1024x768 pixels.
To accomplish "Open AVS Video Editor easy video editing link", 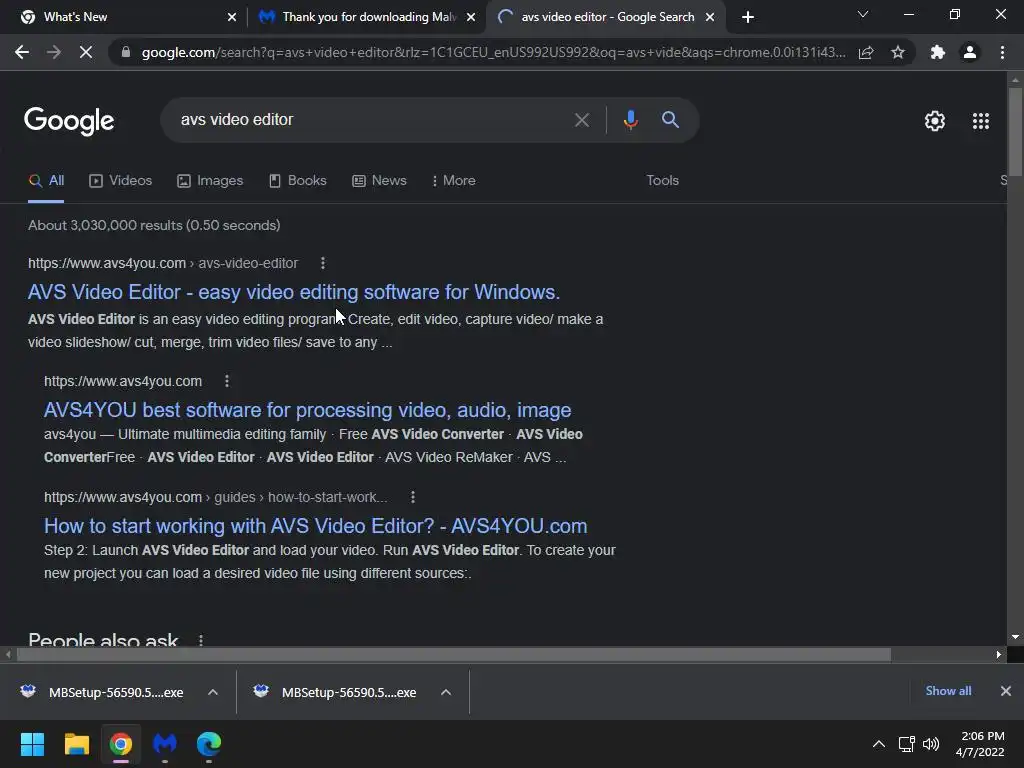I will coord(294,292).
